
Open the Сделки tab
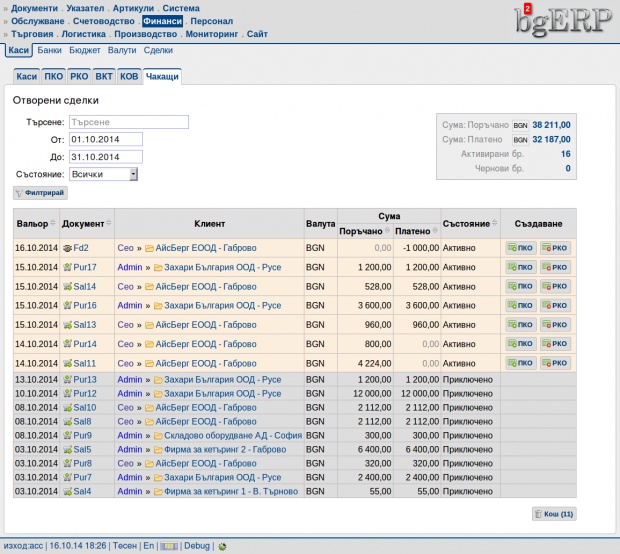click(x=158, y=50)
